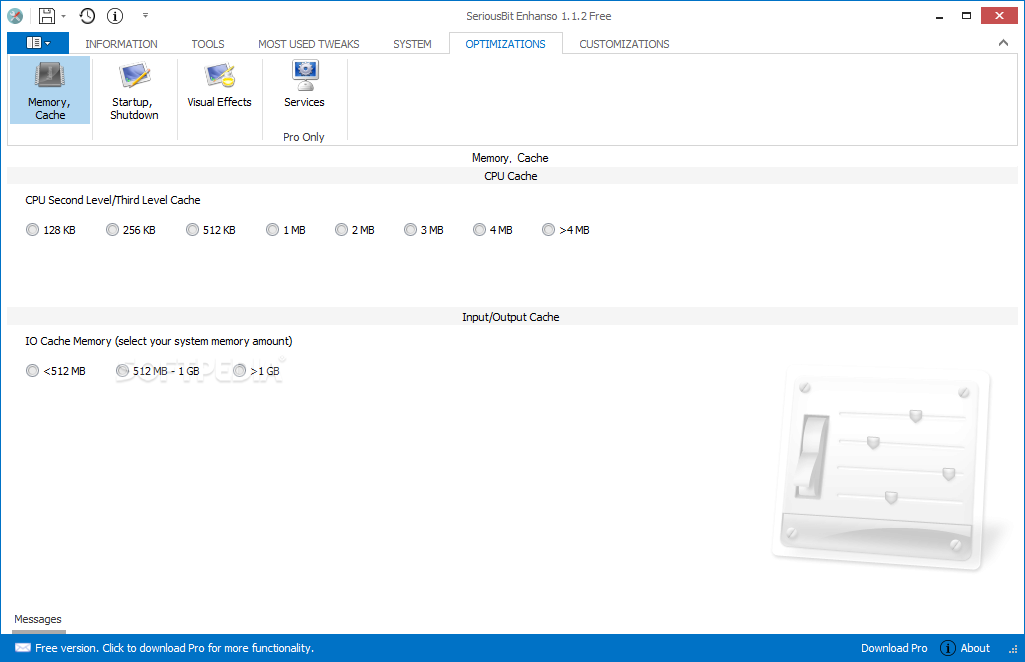Select the 3 MB cache option

click(x=424, y=230)
